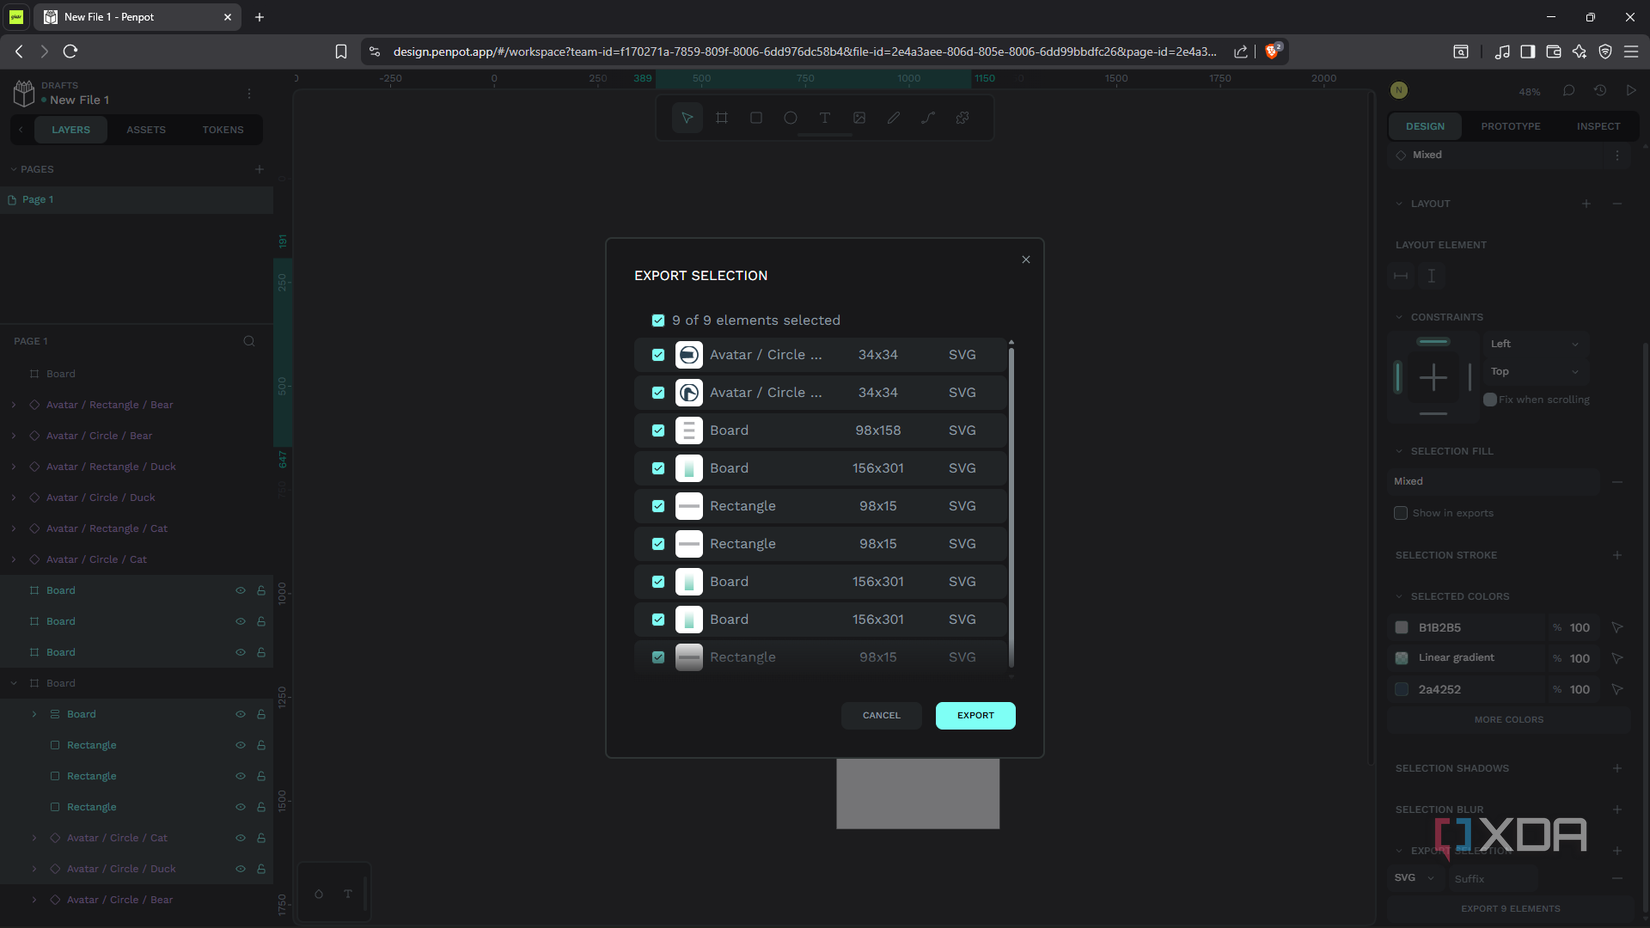
Task: Start the prototype view play icon
Action: (x=1631, y=91)
